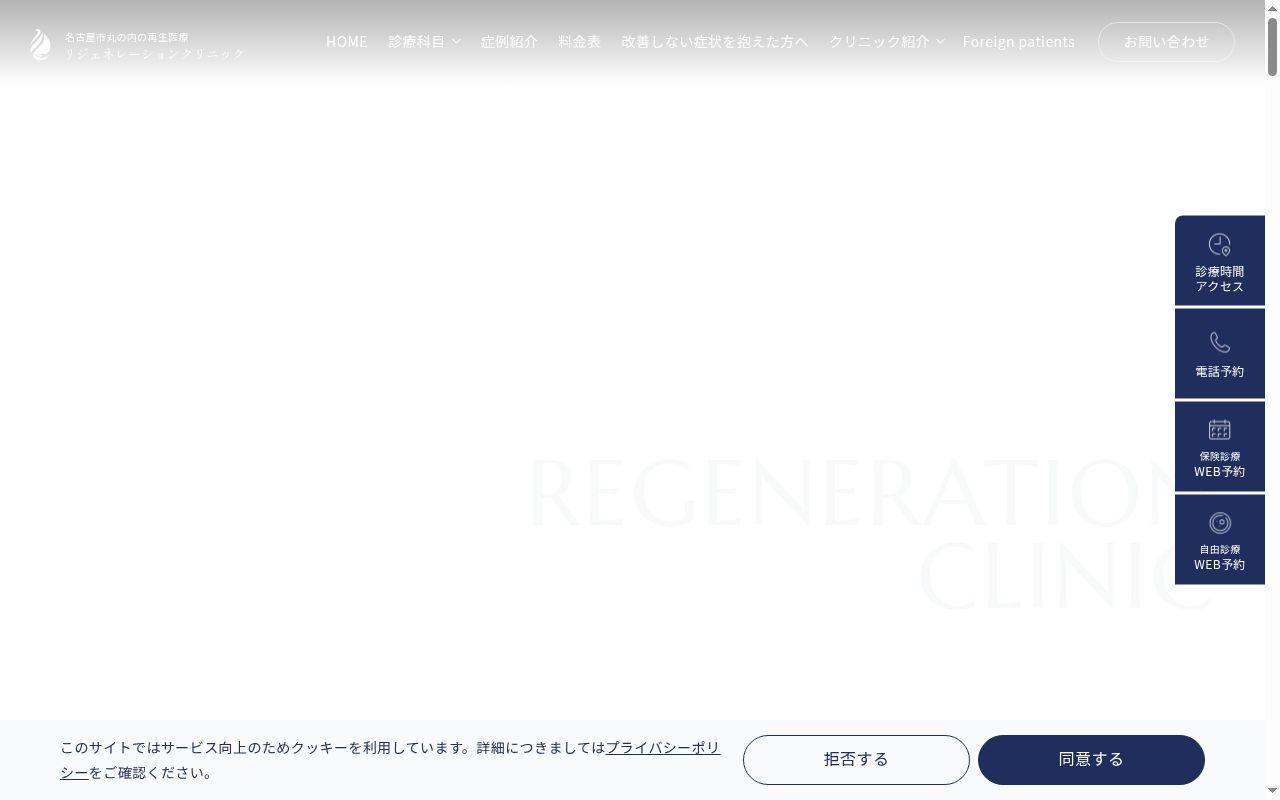Viewport: 1280px width, 800px height.
Task: Expand the 診療科目 dropdown chevron
Action: [456, 41]
